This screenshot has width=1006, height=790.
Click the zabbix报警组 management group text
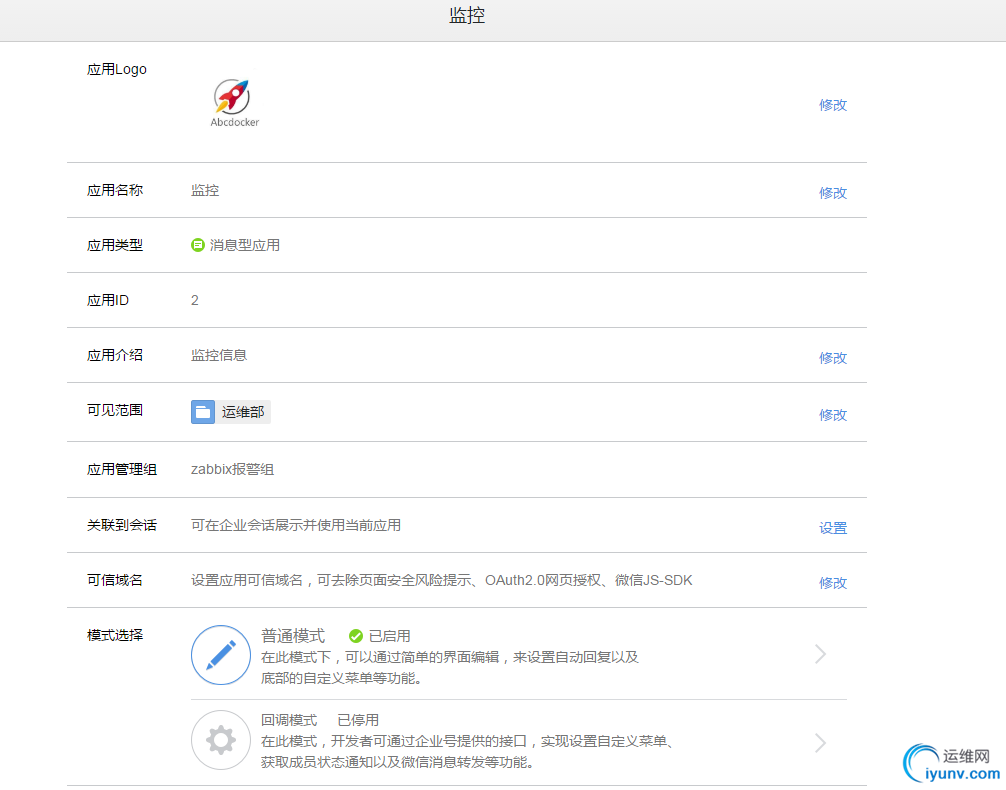231,469
